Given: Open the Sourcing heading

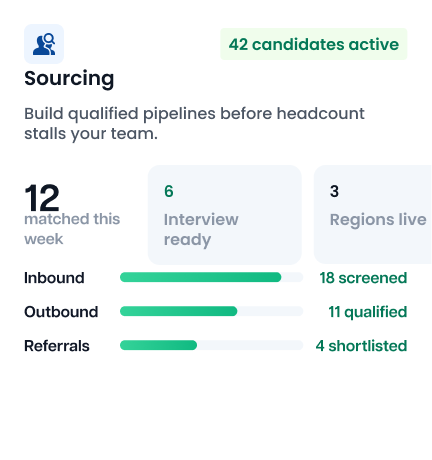Looking at the screenshot, I should pos(69,79).
